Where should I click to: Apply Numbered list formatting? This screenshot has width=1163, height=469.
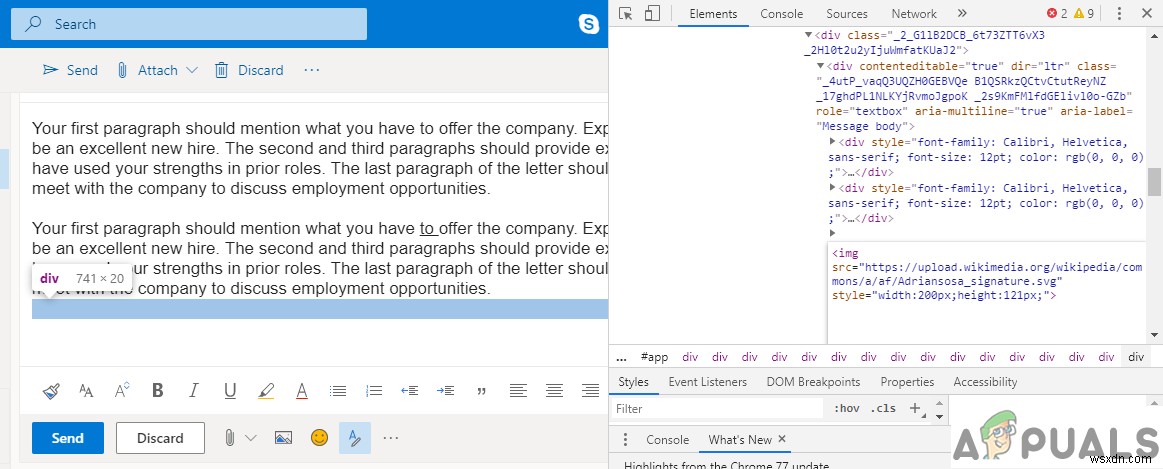tap(374, 390)
